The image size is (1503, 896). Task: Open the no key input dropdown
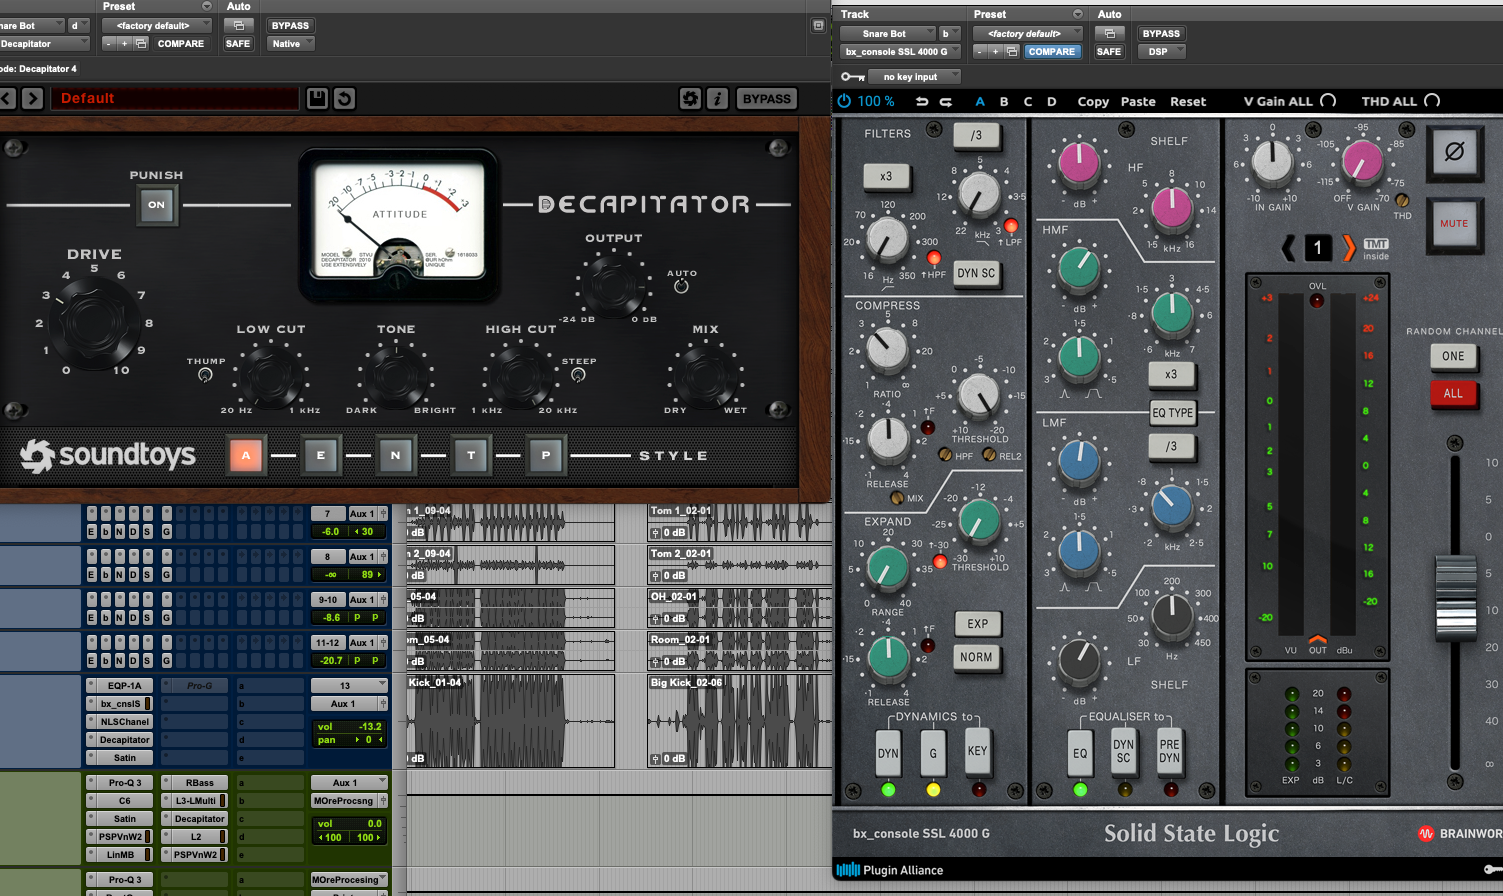pos(915,76)
